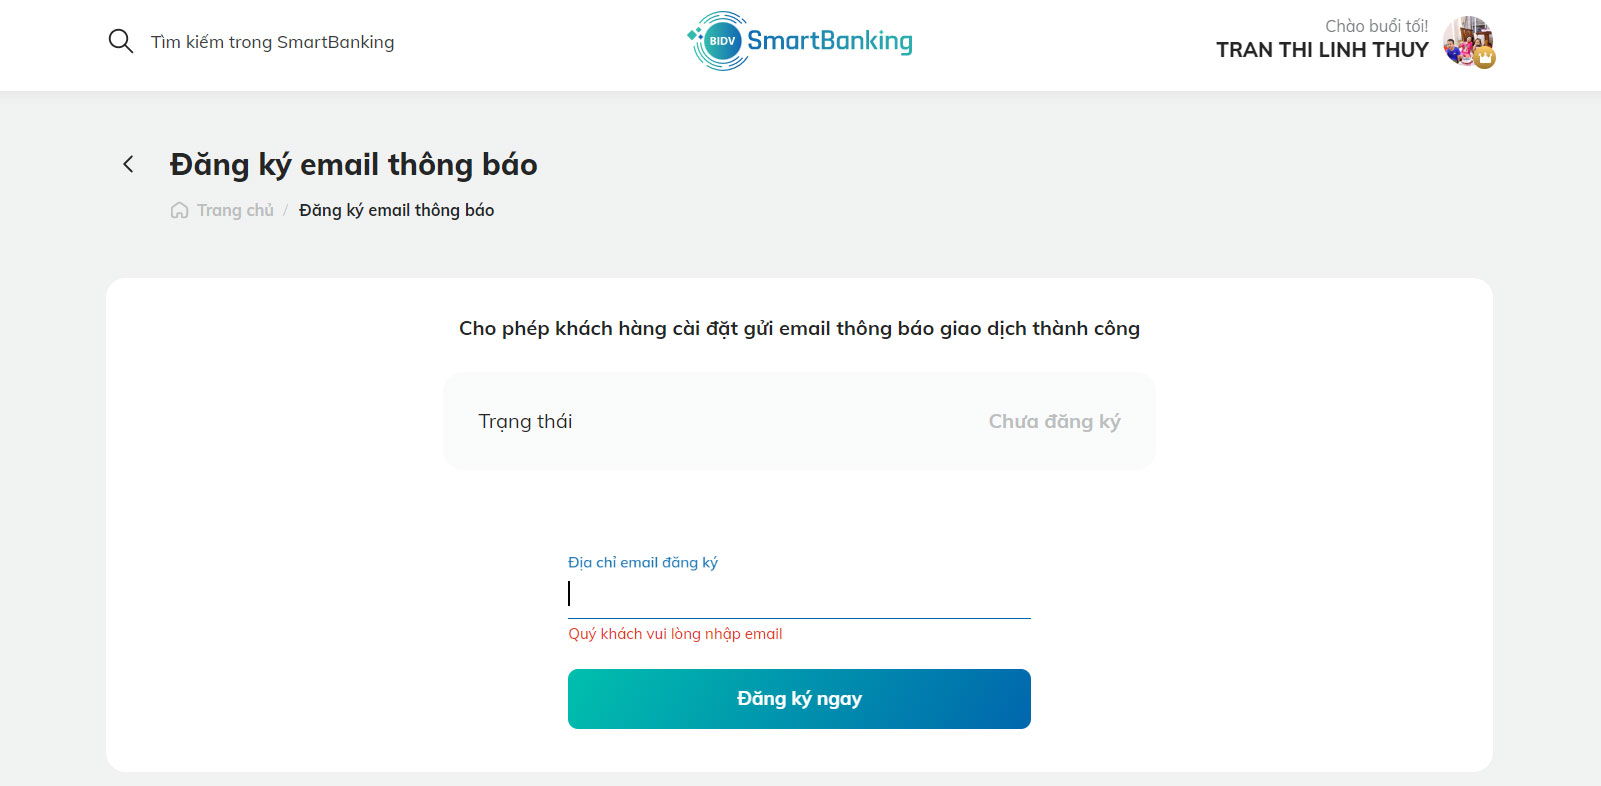
Task: Click the notification description about successful transactions
Action: tap(799, 328)
